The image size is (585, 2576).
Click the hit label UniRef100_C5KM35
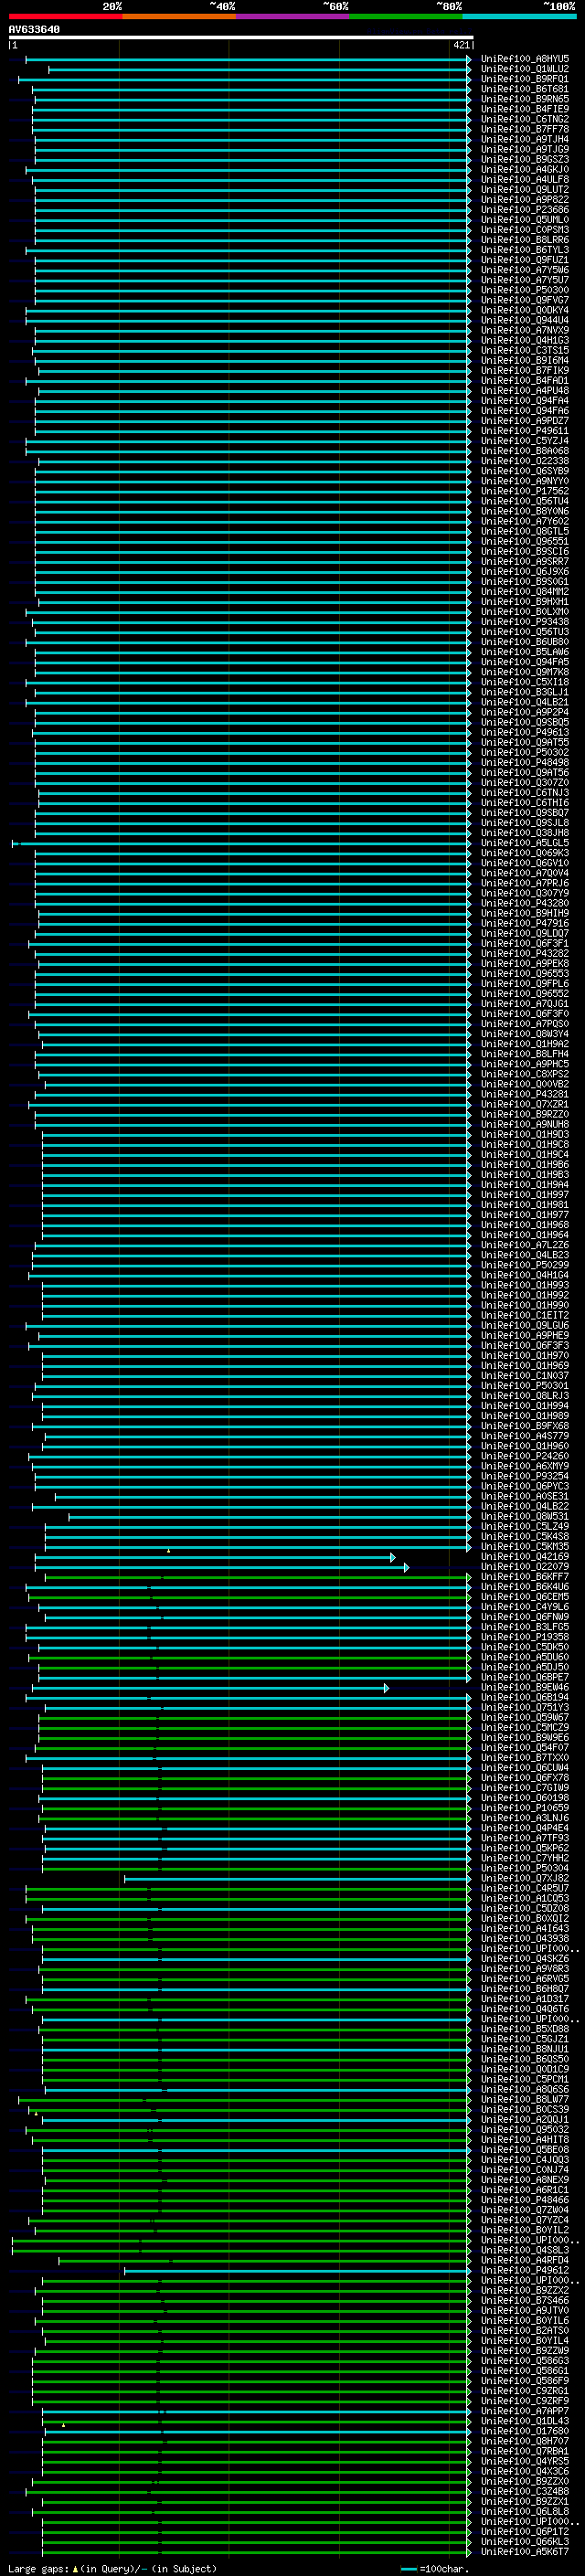point(524,1547)
